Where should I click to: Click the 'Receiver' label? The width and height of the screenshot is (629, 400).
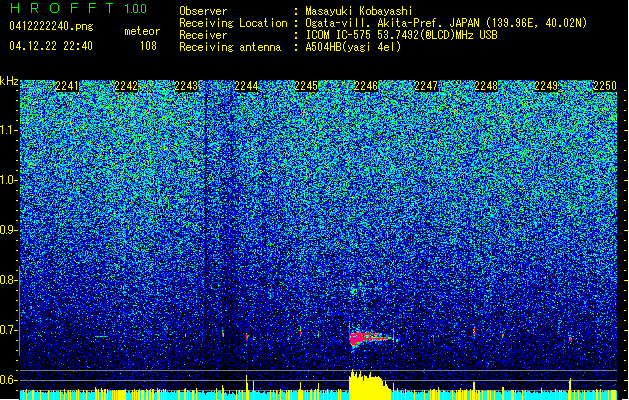point(203,35)
